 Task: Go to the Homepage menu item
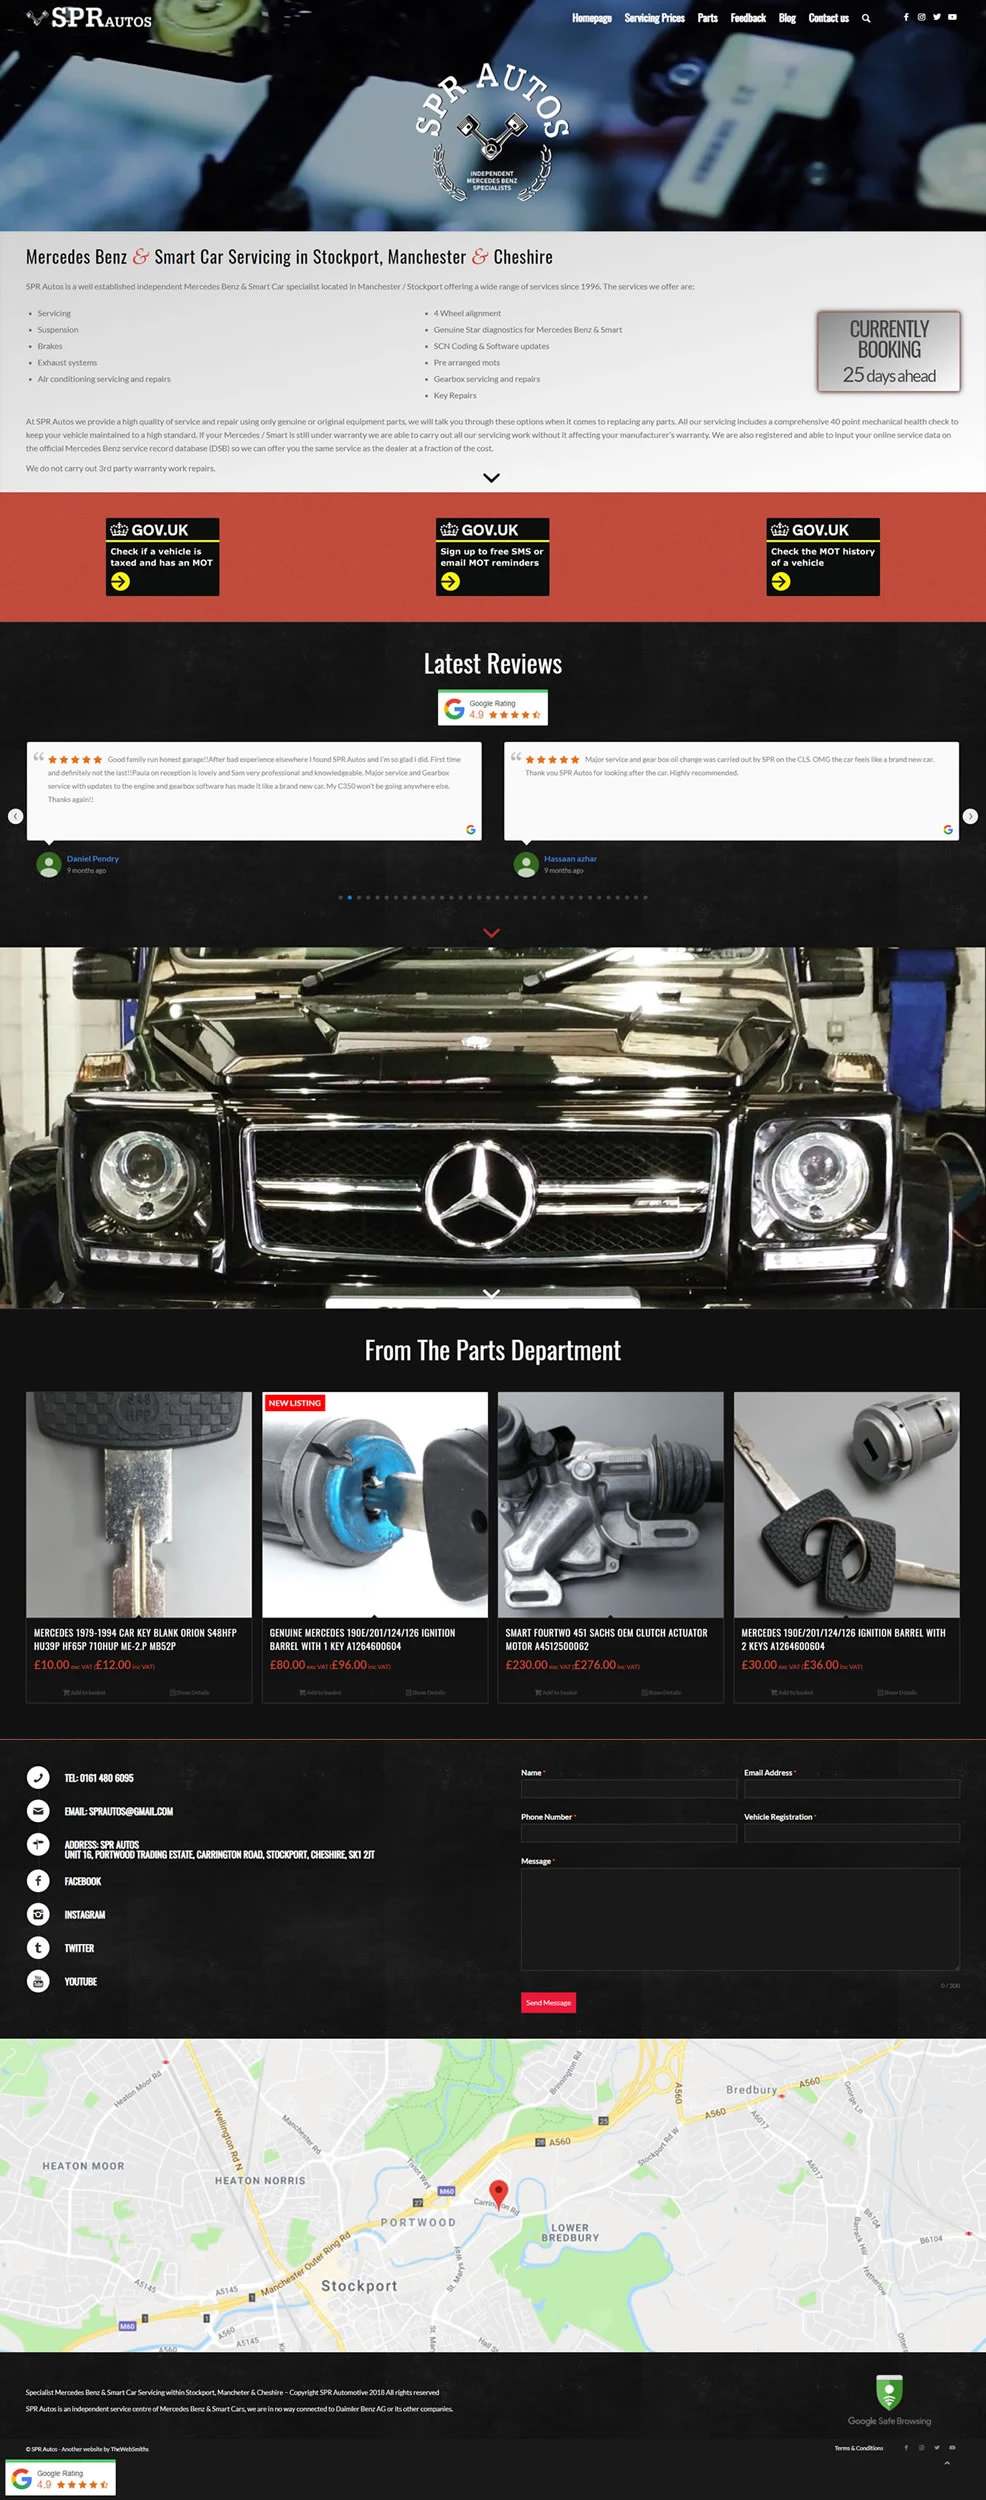(x=592, y=18)
